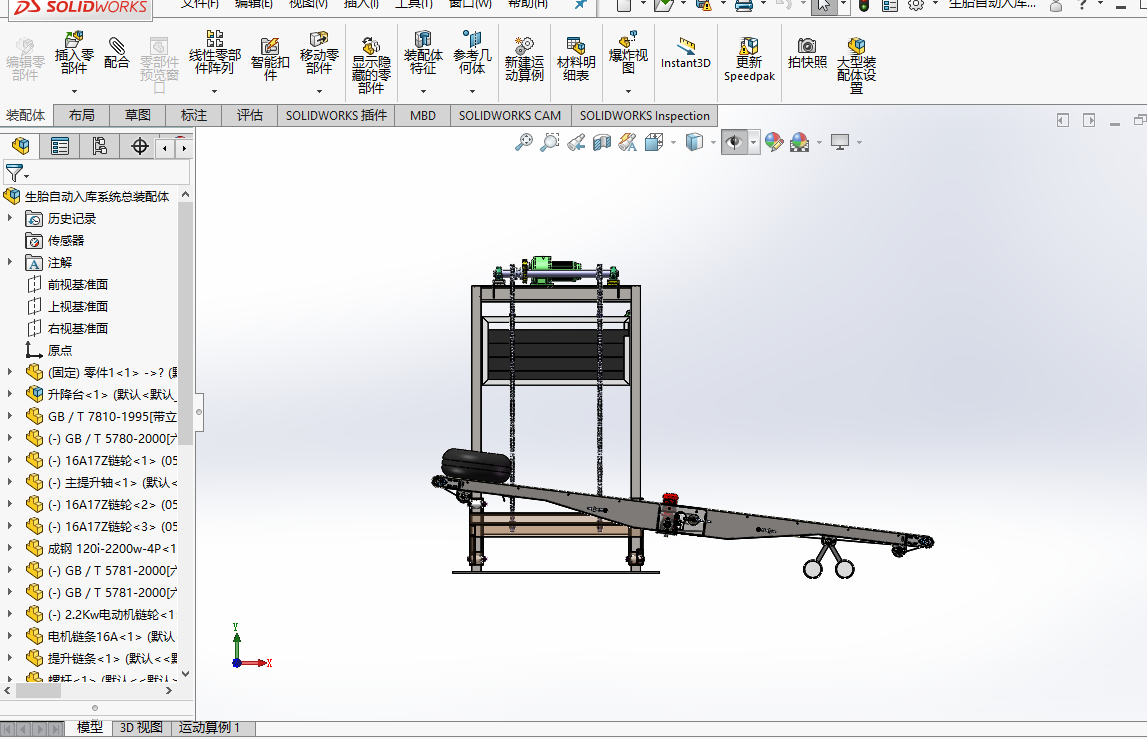Select 传感器 in the tree
Viewport: 1147px width, 739px height.
[x=66, y=241]
